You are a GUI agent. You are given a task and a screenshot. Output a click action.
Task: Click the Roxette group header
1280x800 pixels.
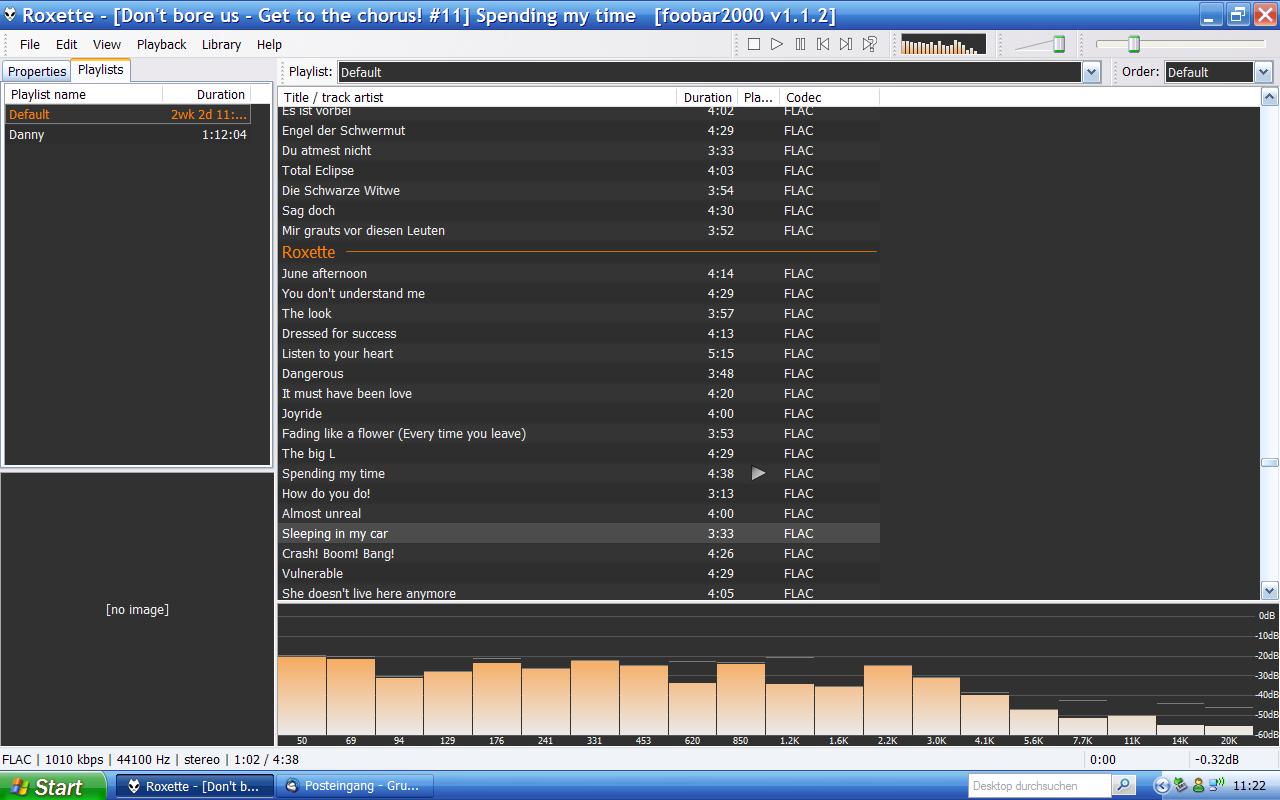pyautogui.click(x=579, y=252)
